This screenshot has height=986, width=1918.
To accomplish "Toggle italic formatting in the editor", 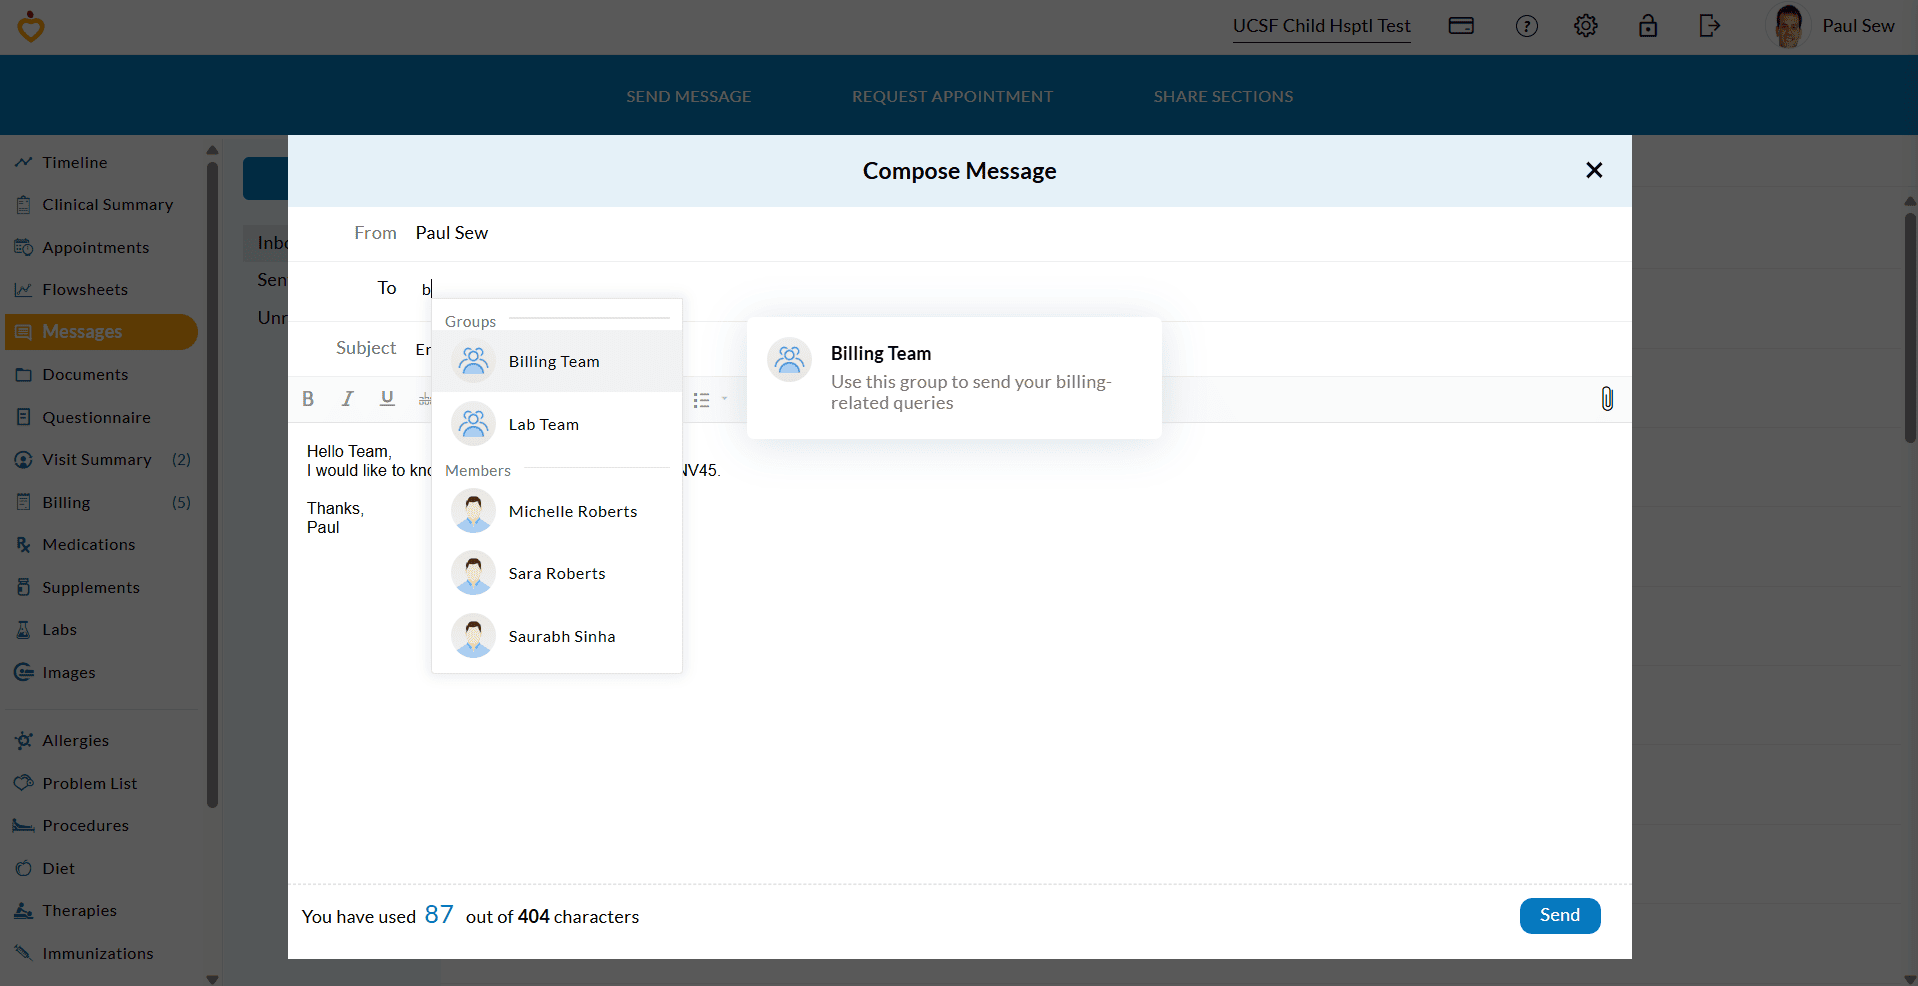I will coord(347,399).
